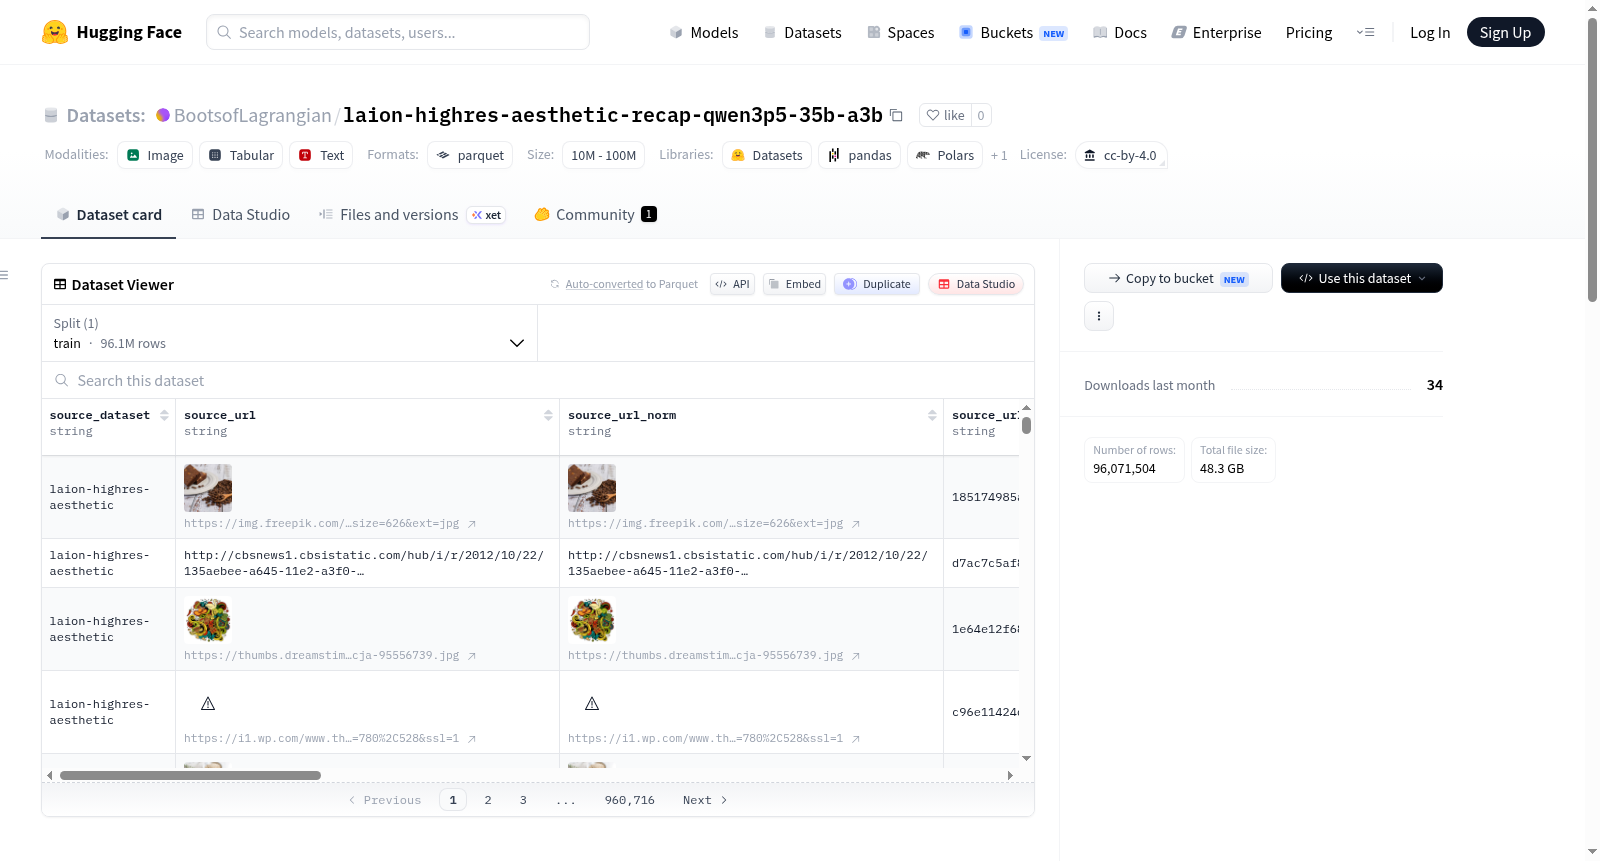Like this dataset
This screenshot has width=1600, height=861.
pos(945,115)
